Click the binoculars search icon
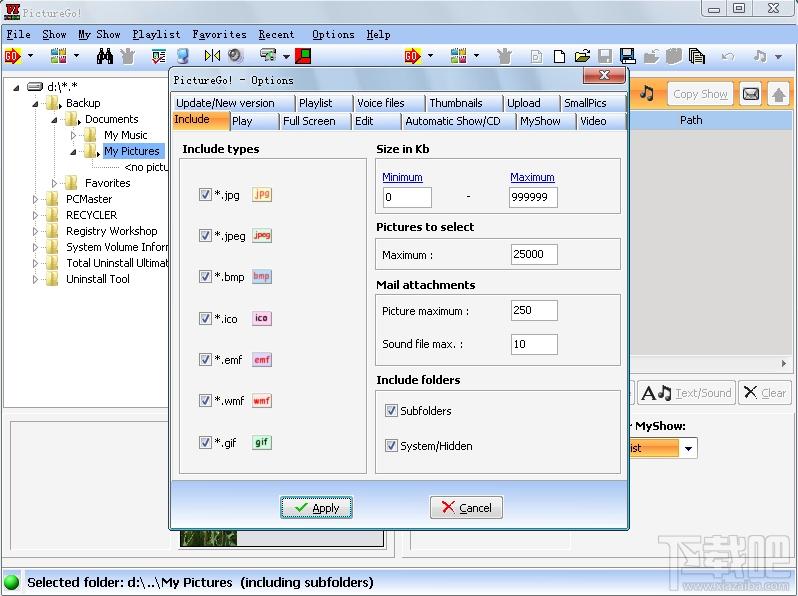Viewport: 798px width, 596px height. (105, 56)
